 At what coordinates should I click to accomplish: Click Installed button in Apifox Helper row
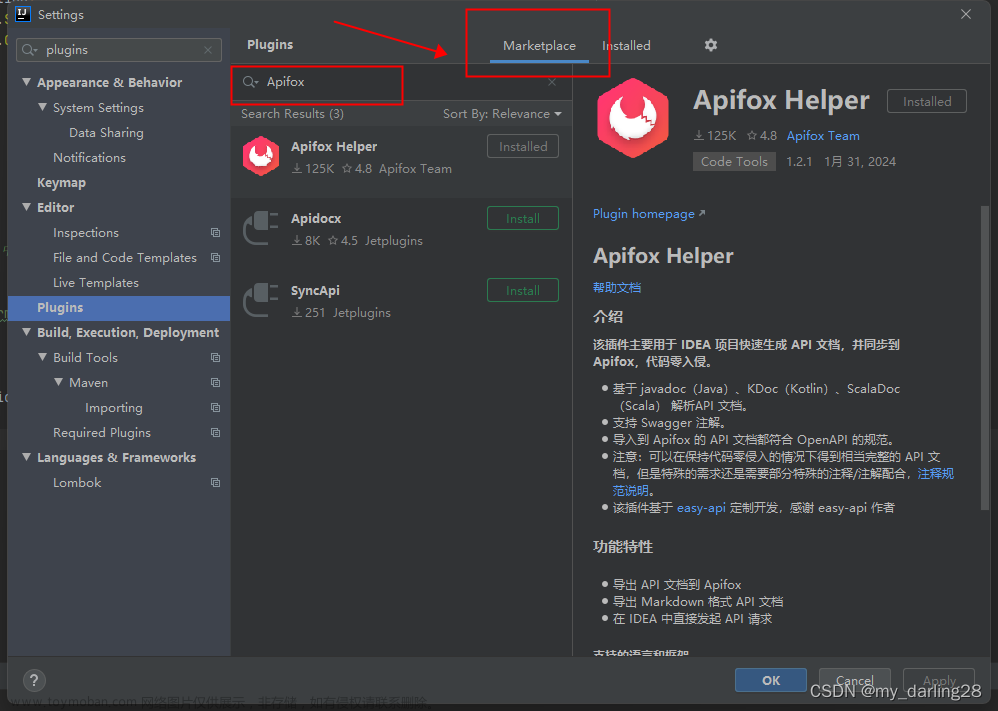(x=523, y=146)
